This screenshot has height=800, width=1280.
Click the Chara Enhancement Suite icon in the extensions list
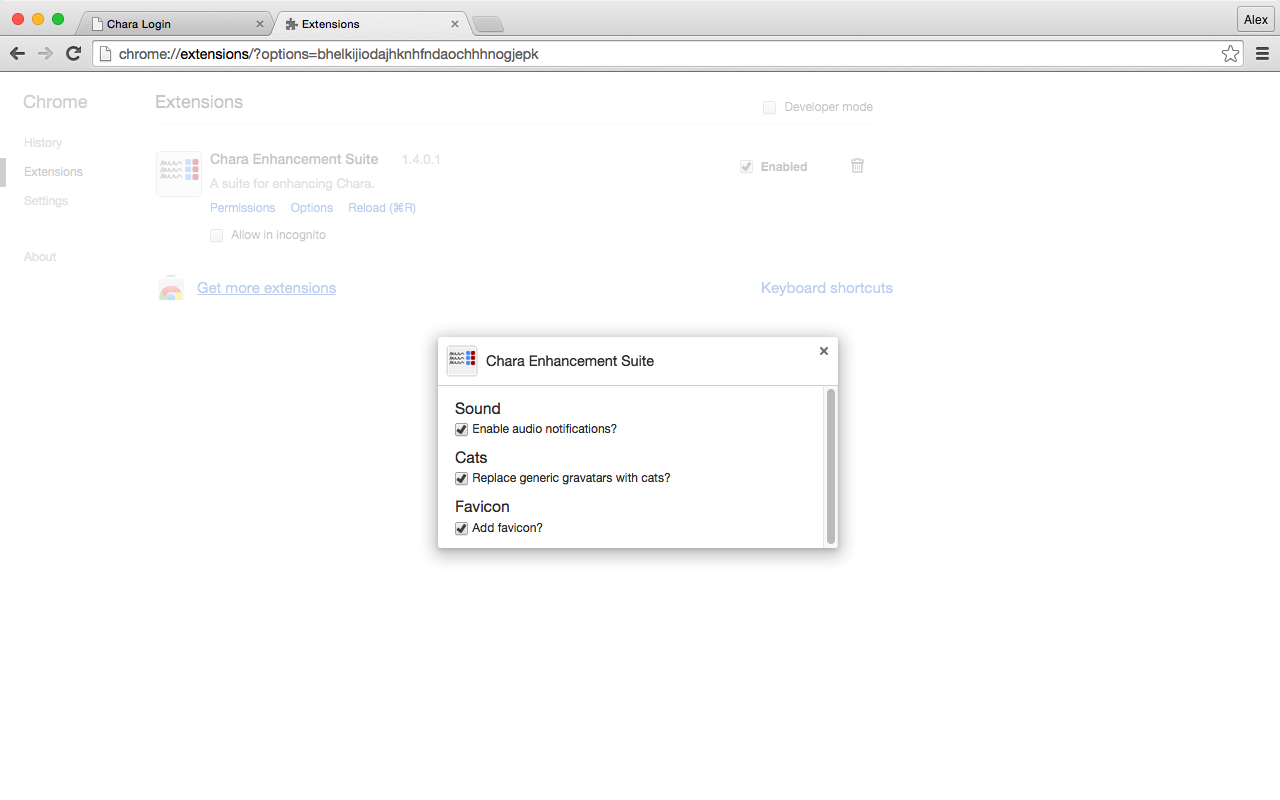pos(179,173)
